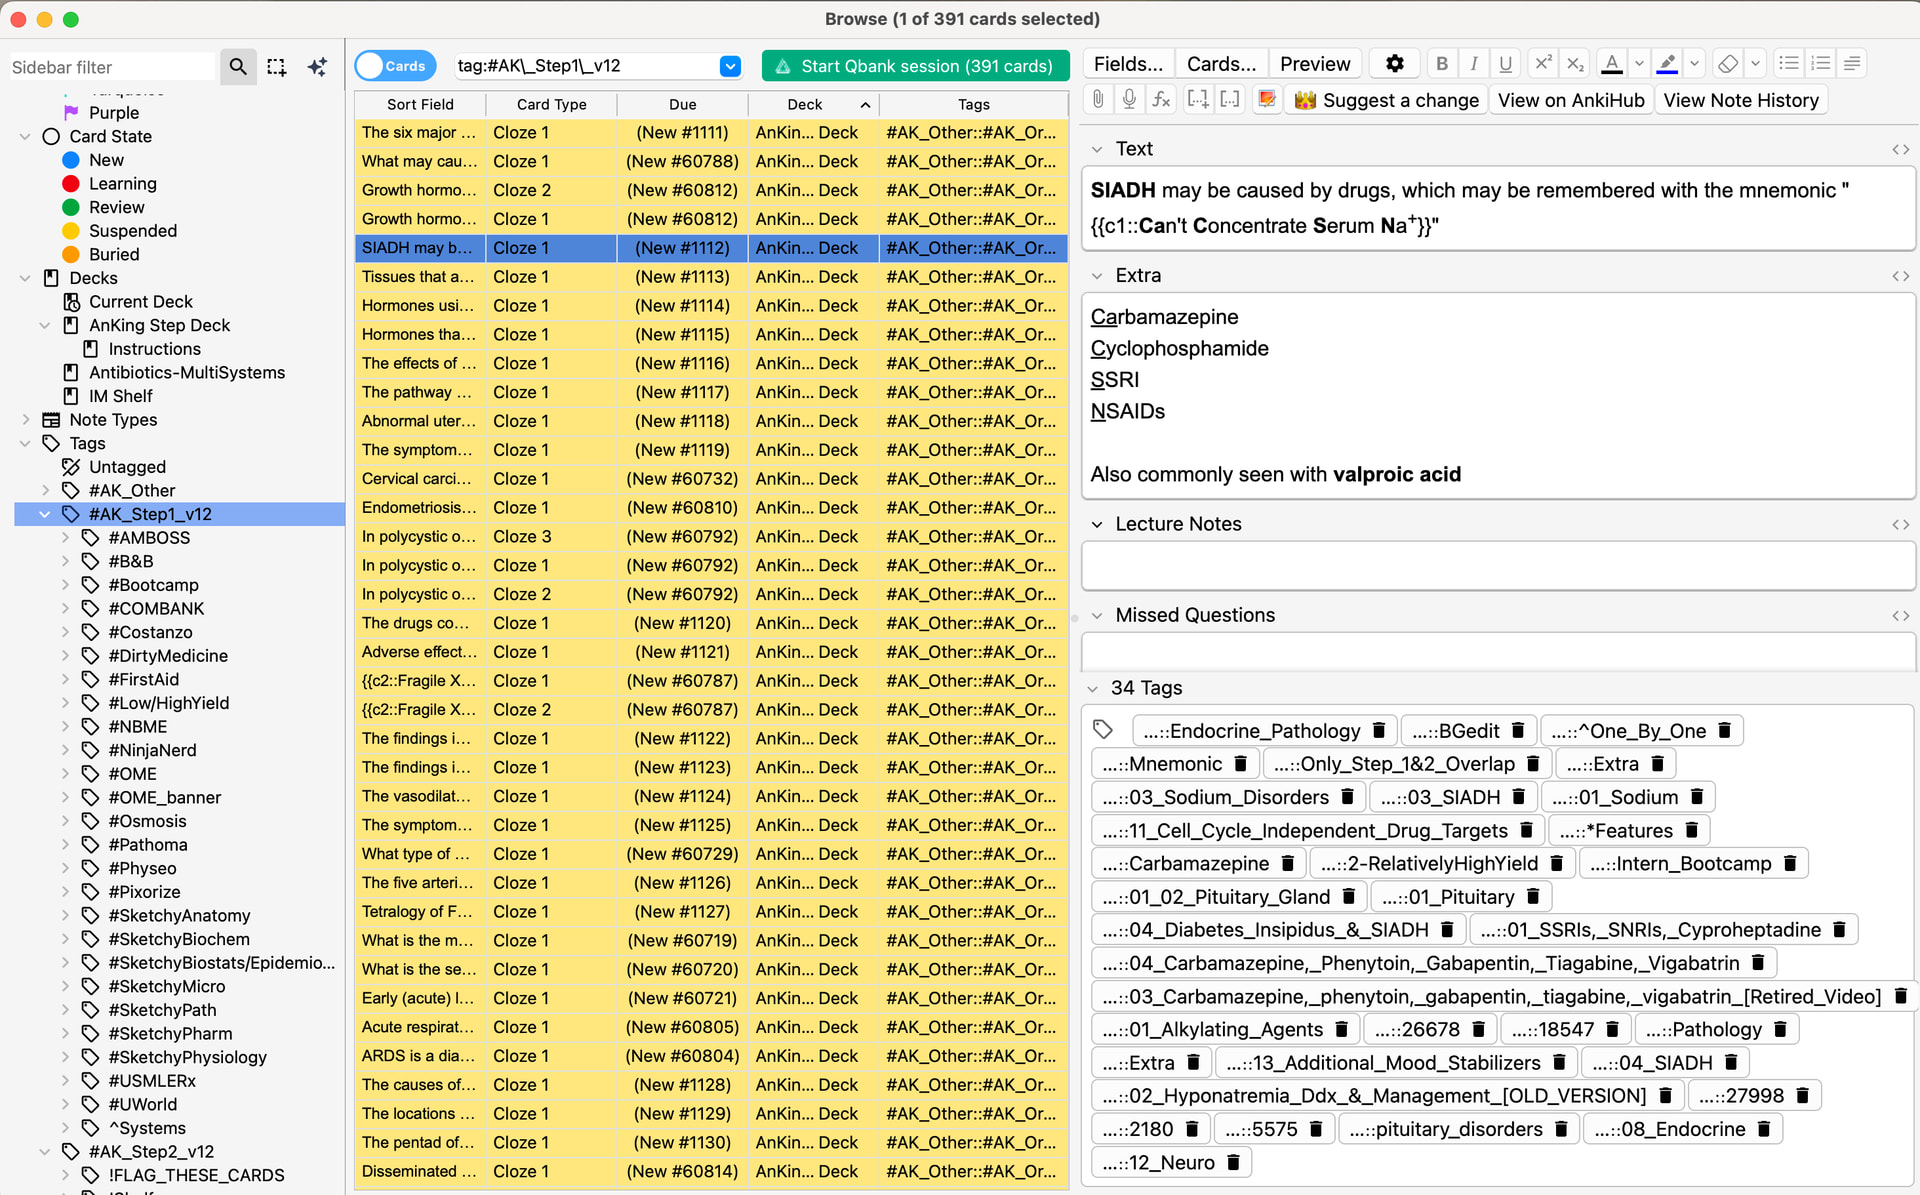Viewport: 1920px width, 1195px height.
Task: Click the attach media paperclip icon
Action: (x=1099, y=99)
